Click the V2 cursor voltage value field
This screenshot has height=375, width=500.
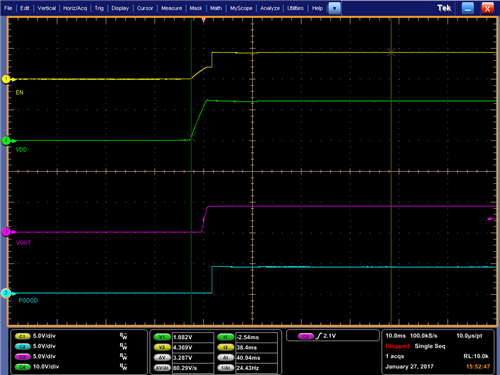point(193,348)
